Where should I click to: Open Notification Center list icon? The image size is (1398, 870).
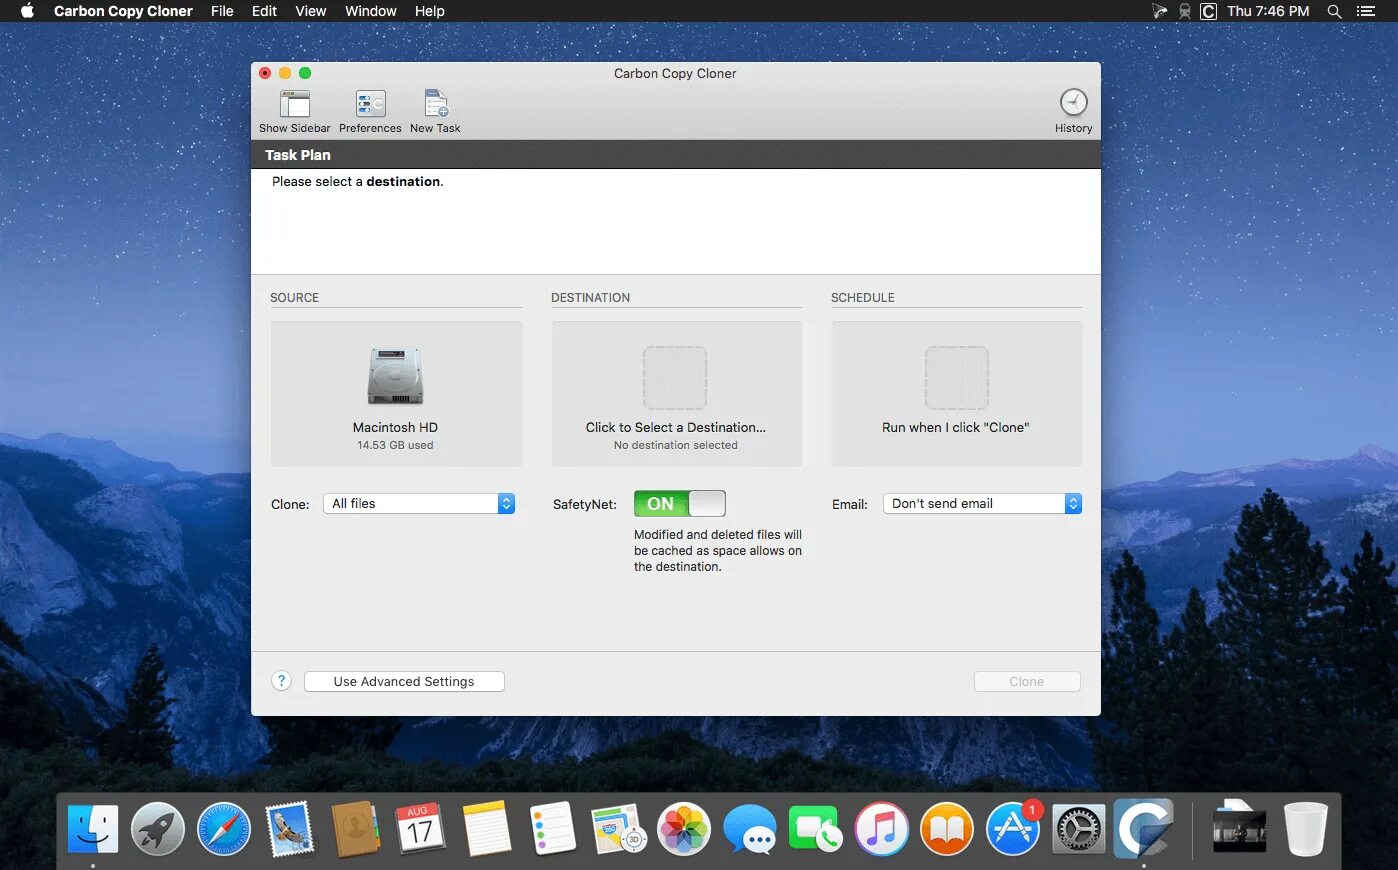tap(1366, 11)
